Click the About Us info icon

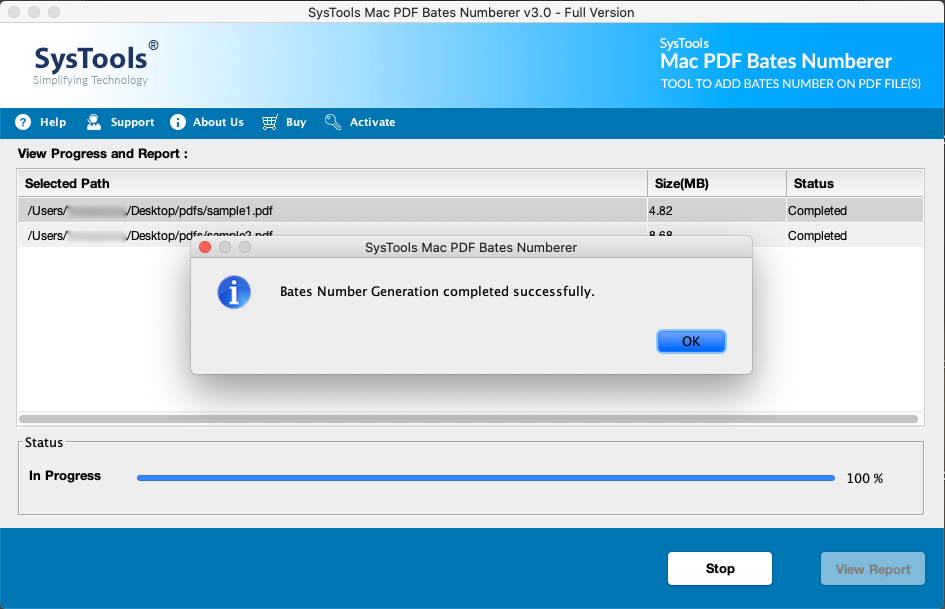point(178,122)
